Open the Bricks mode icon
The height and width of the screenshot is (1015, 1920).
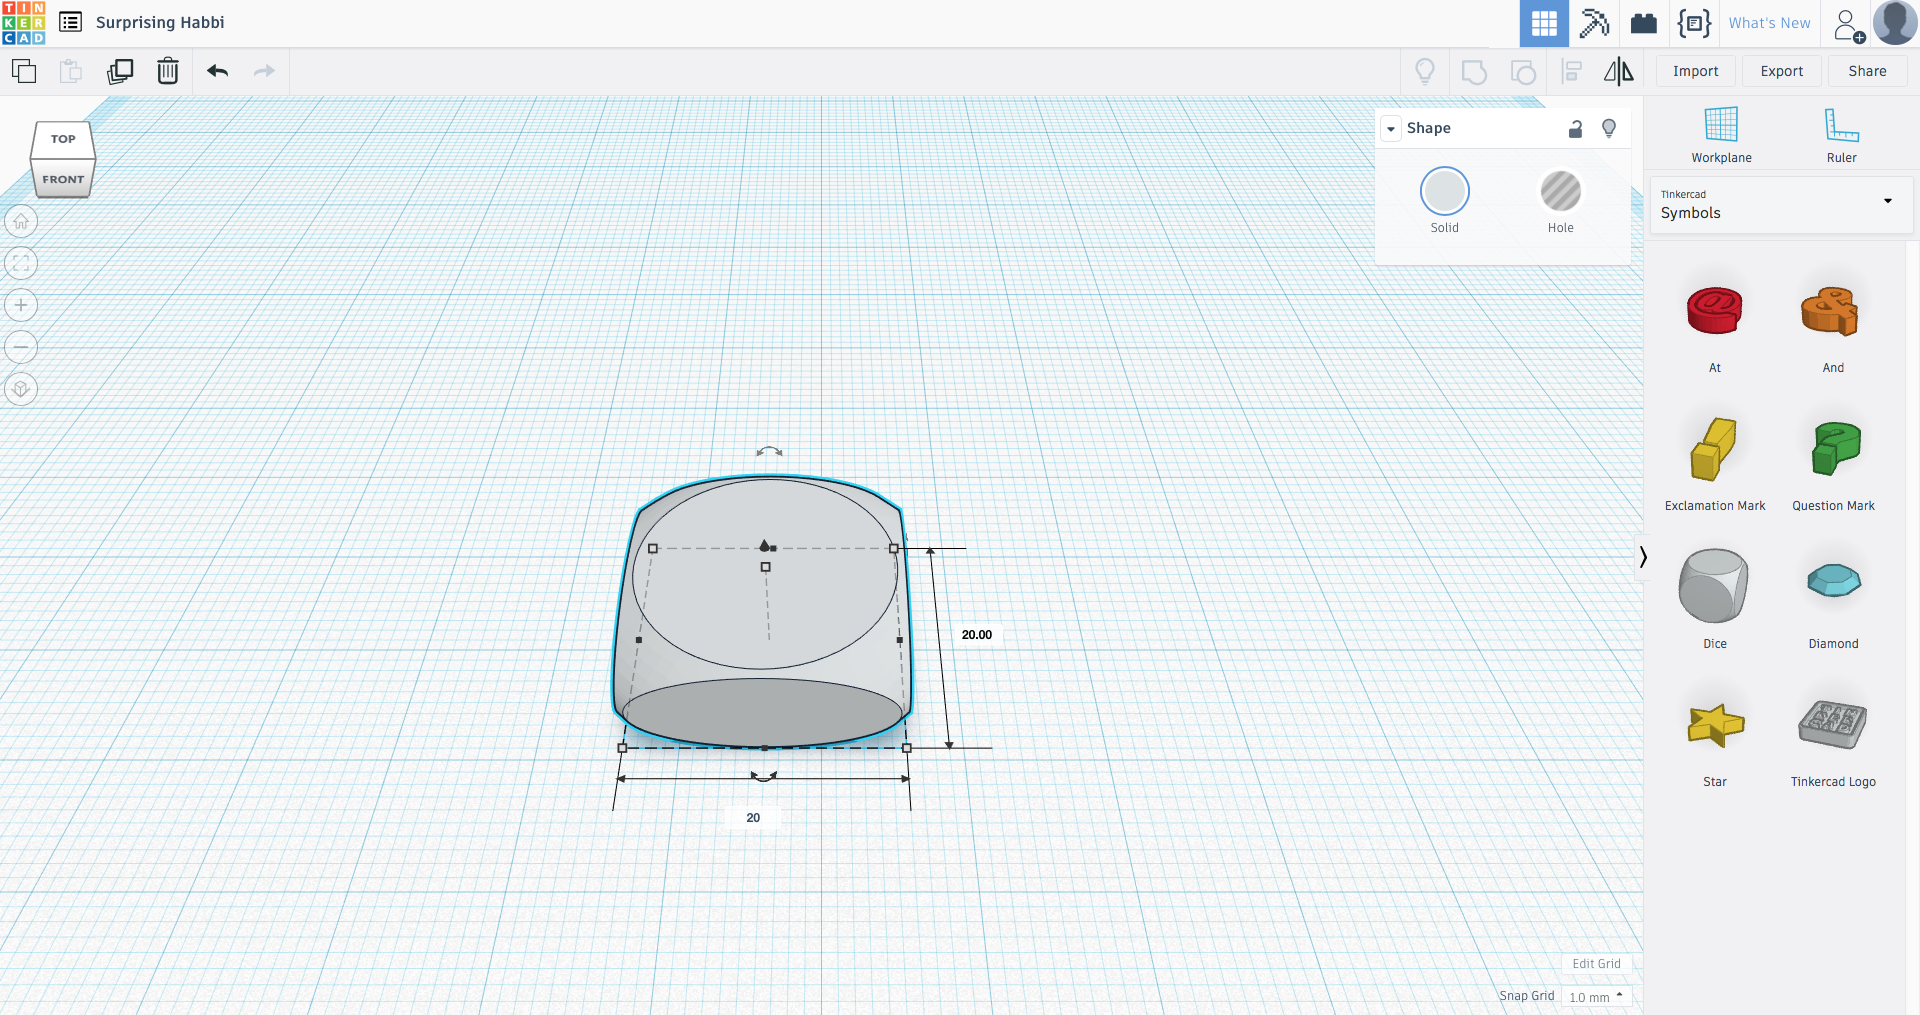1644,23
